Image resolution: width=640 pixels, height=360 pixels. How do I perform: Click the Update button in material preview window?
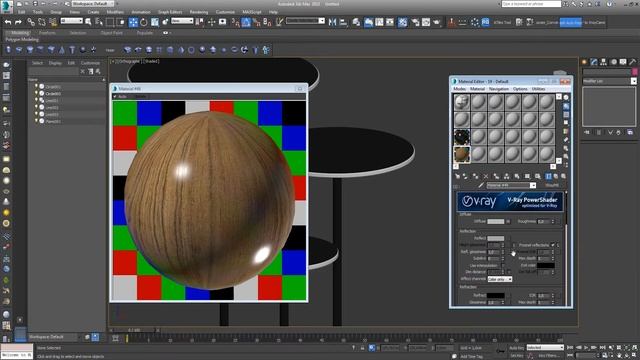click(141, 97)
